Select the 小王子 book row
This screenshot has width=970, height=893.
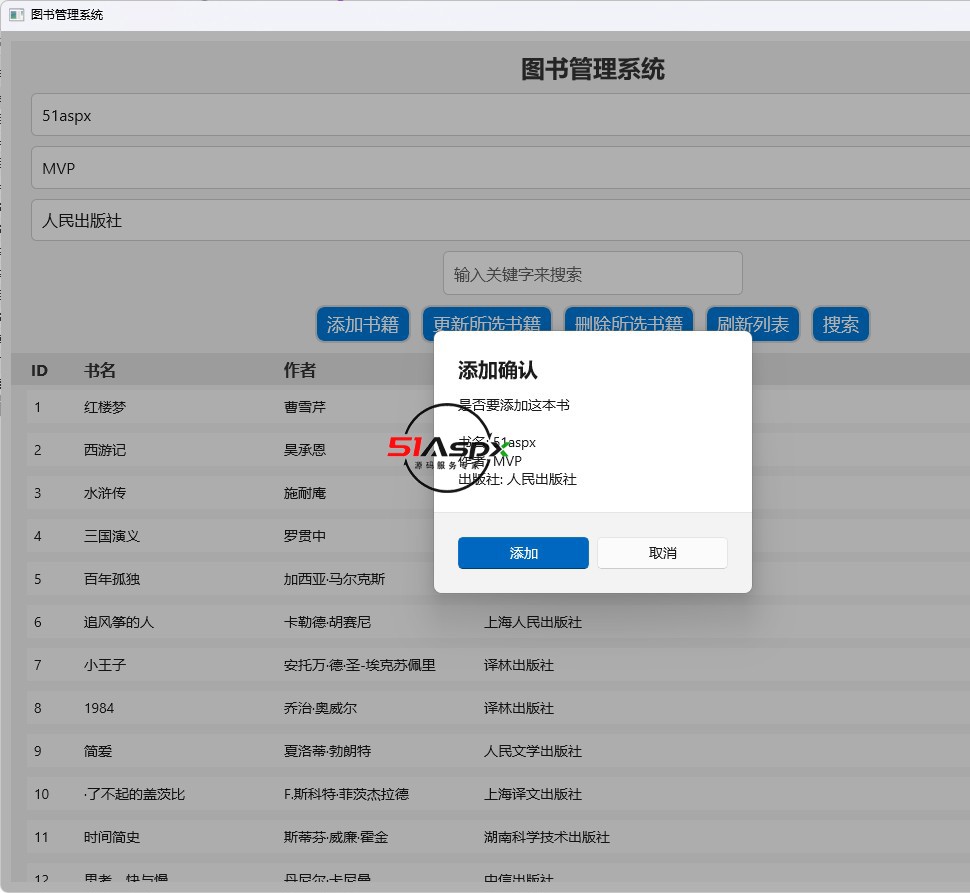(x=105, y=665)
